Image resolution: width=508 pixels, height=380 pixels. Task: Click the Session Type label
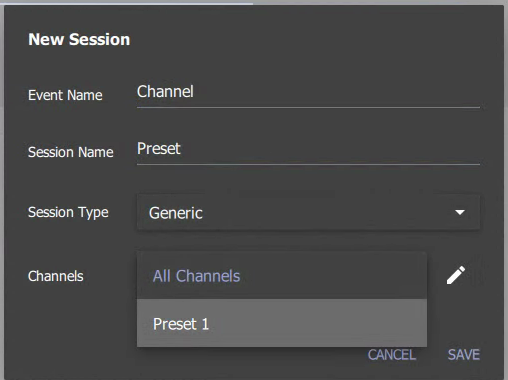pos(68,213)
